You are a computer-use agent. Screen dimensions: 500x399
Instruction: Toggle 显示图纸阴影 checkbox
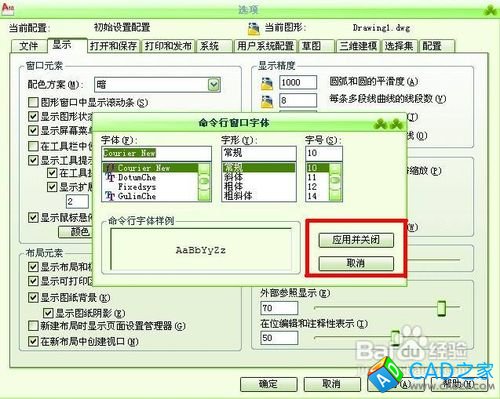coord(48,313)
